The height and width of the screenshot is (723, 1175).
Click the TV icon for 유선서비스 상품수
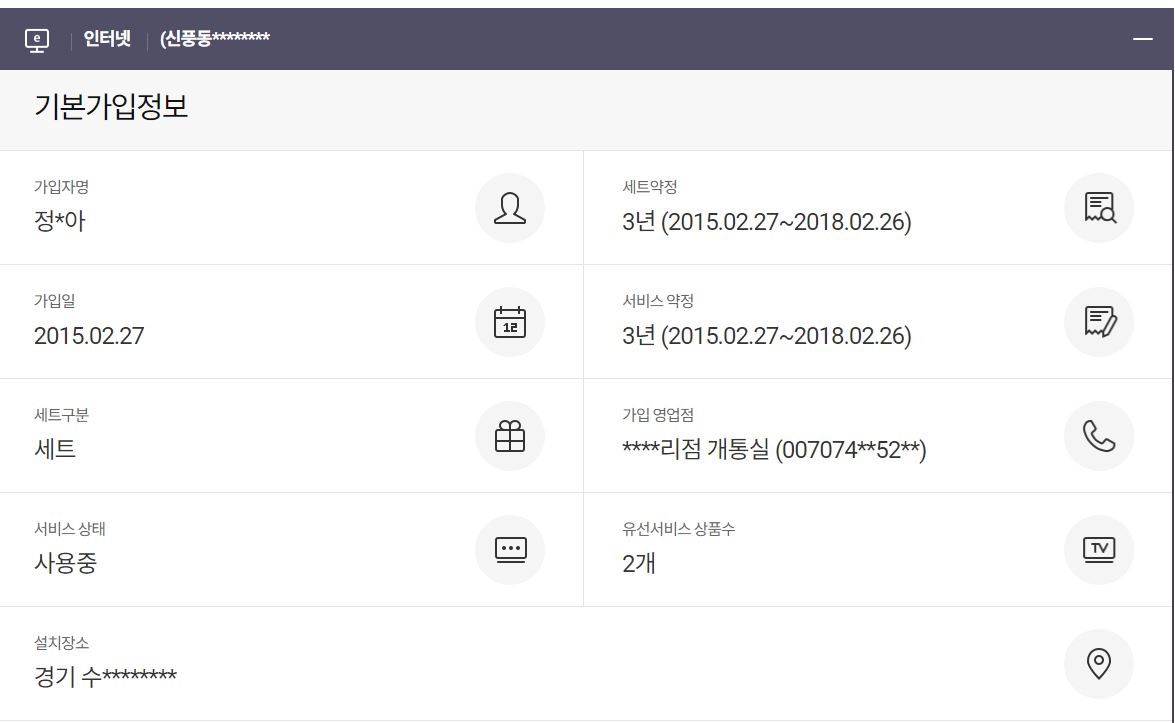coord(1099,549)
